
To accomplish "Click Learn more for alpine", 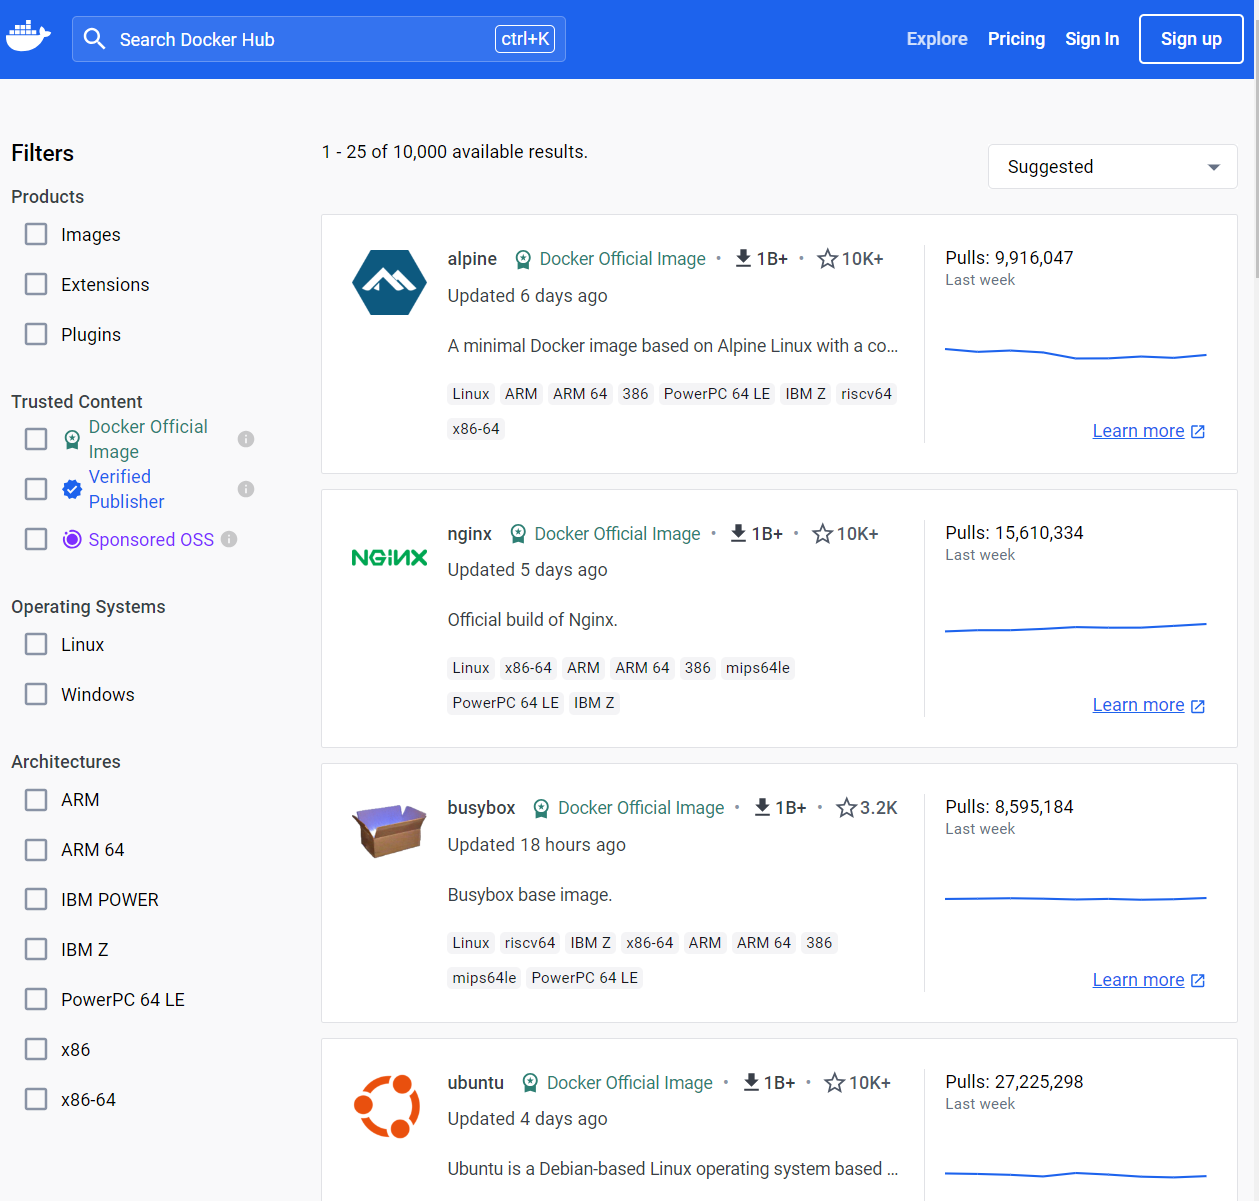I will 1138,431.
